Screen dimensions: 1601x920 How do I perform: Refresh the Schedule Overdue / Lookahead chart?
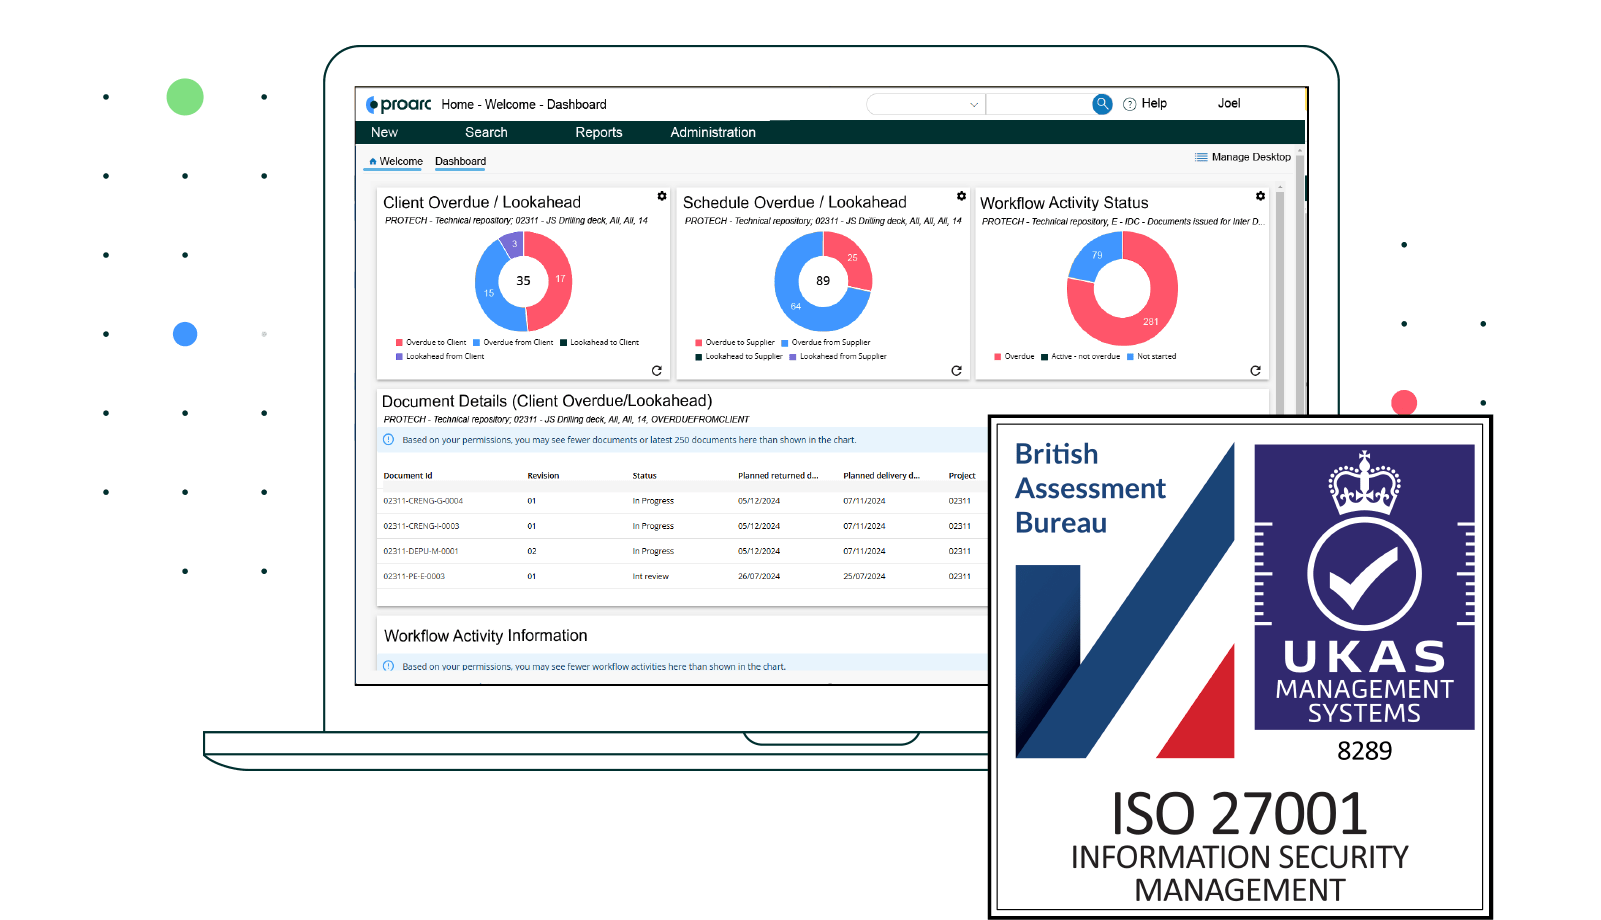click(x=956, y=370)
